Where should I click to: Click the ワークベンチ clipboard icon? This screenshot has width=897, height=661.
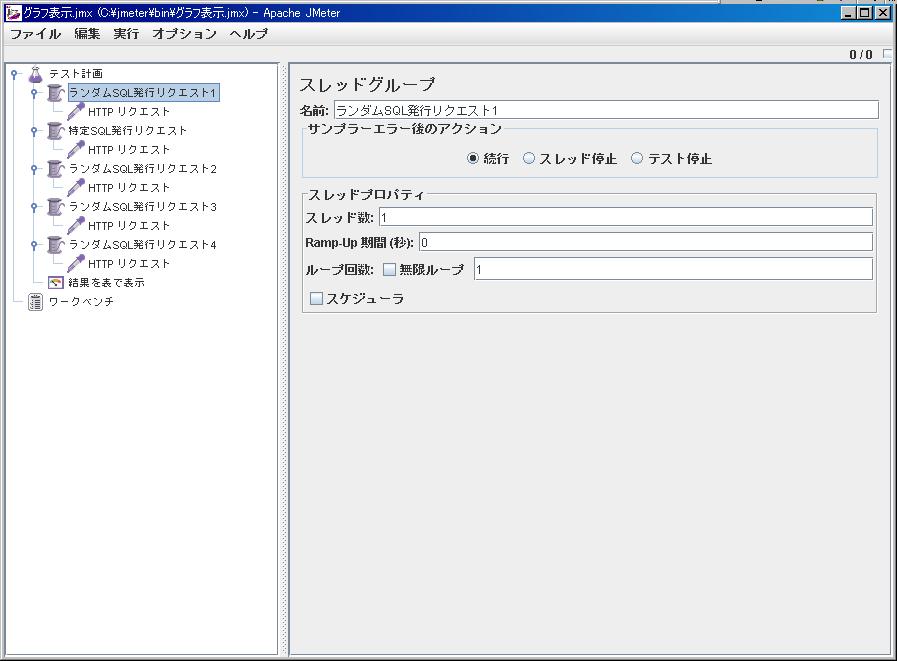[x=35, y=302]
